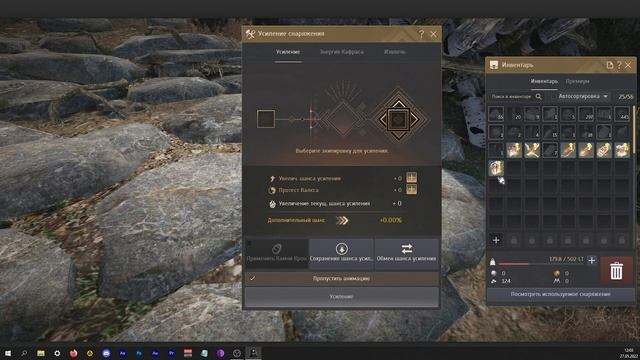Open the Windows Start menu

pos(8,353)
